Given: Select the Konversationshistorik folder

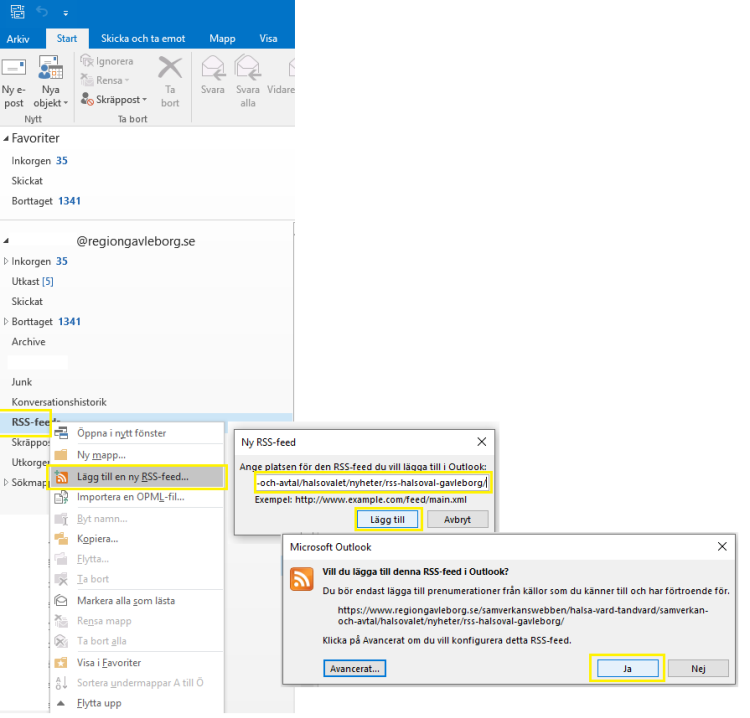Looking at the screenshot, I should click(59, 402).
